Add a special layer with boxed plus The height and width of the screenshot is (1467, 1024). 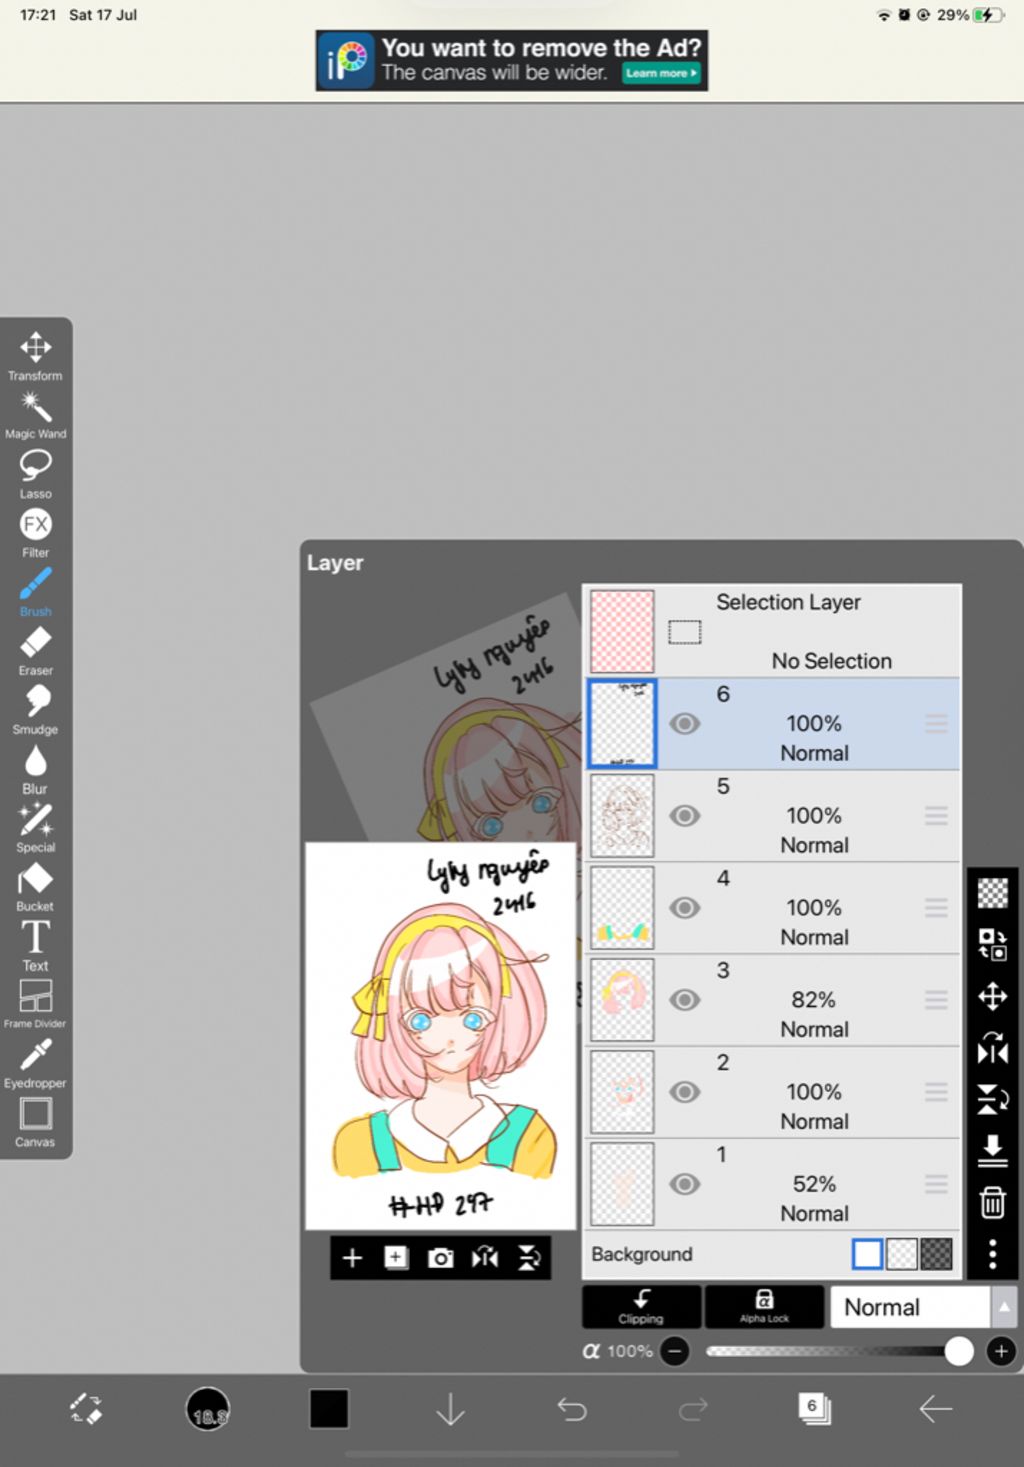(x=396, y=1258)
